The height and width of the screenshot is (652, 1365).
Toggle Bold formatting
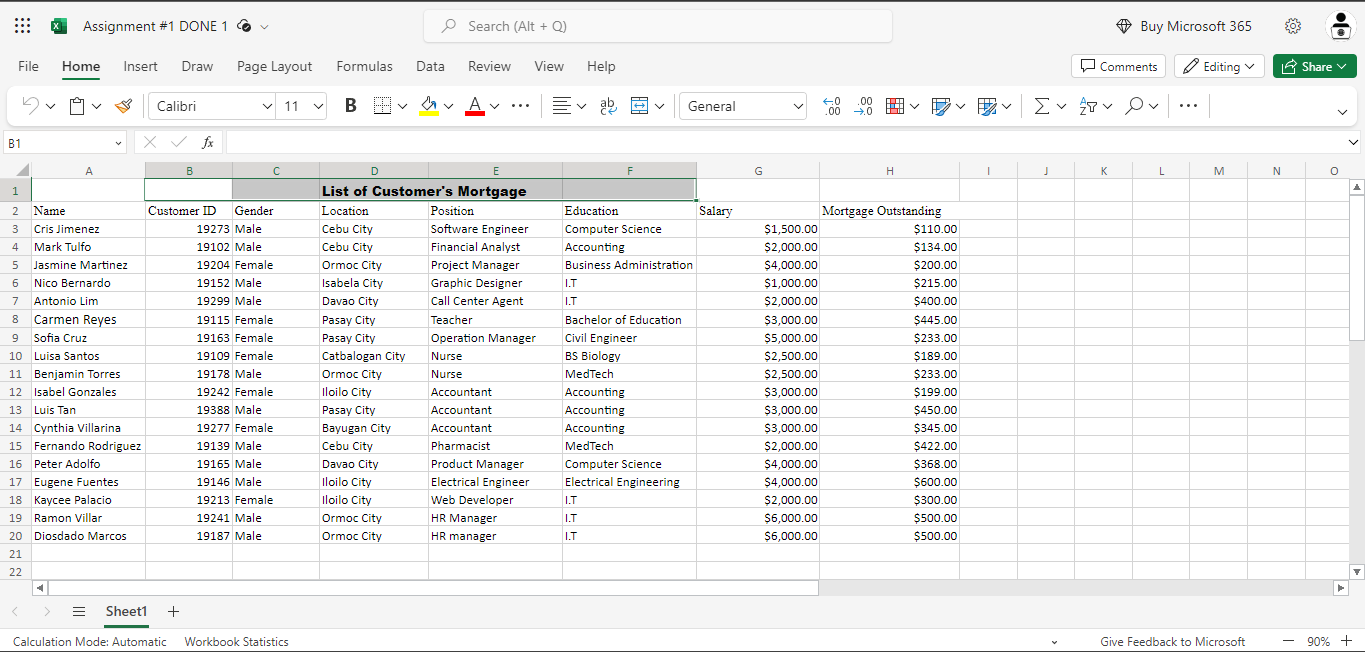(350, 106)
